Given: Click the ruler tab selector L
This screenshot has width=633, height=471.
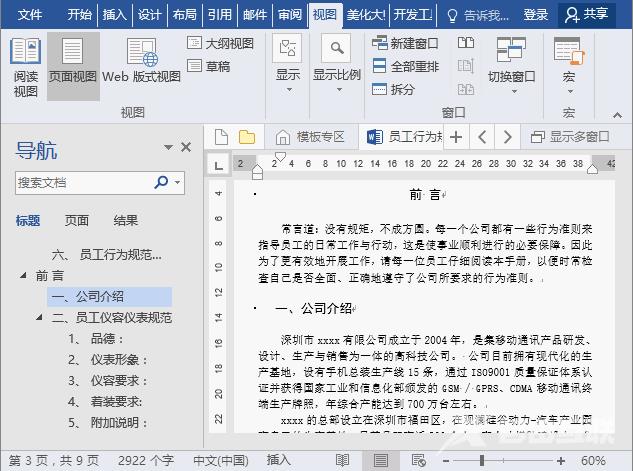Looking at the screenshot, I should point(218,165).
